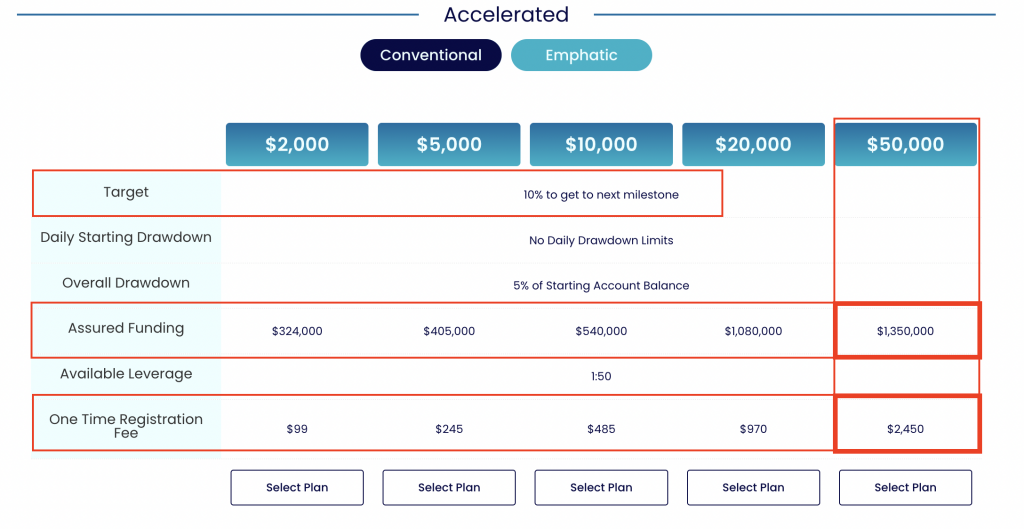The image size is (1024, 529).
Task: Click the $10,000 account size header
Action: pos(601,144)
